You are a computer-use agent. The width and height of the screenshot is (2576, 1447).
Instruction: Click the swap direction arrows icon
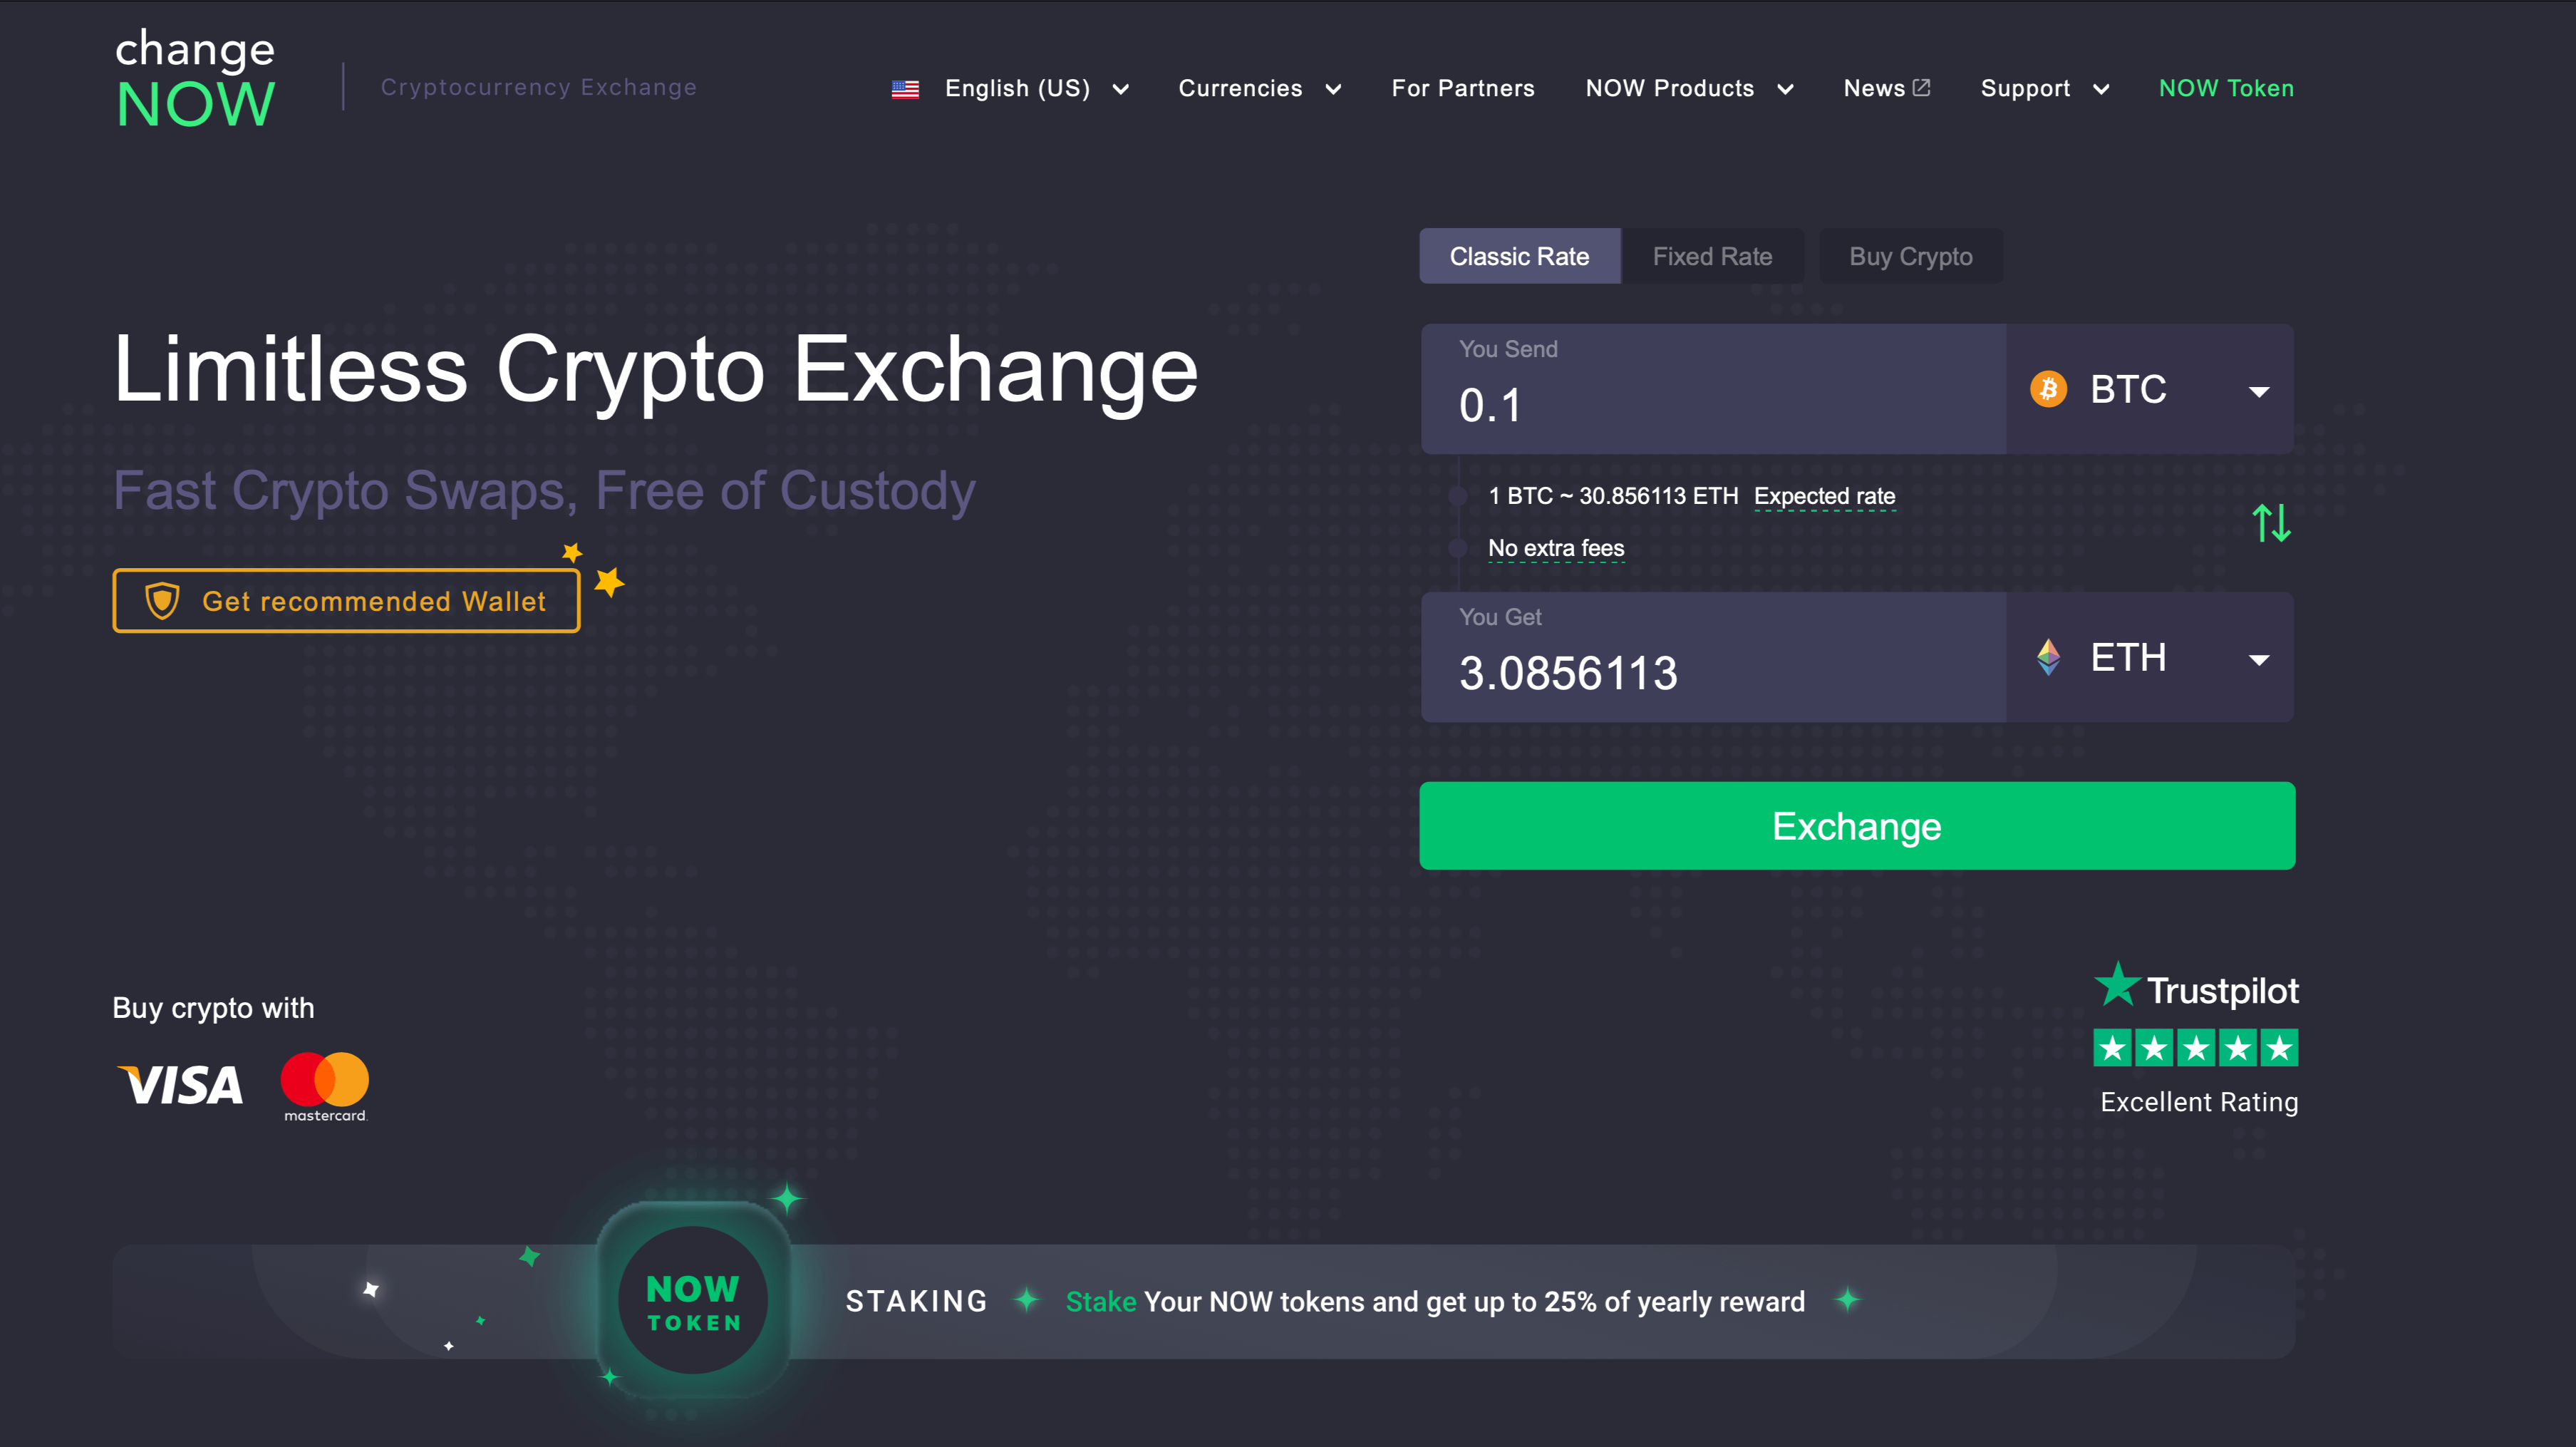coord(2272,522)
